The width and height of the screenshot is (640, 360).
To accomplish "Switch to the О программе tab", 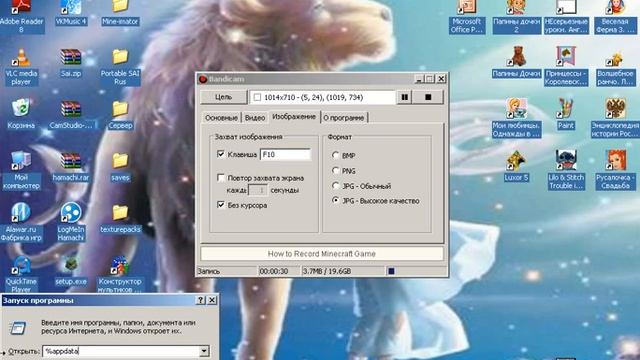I will (x=344, y=118).
